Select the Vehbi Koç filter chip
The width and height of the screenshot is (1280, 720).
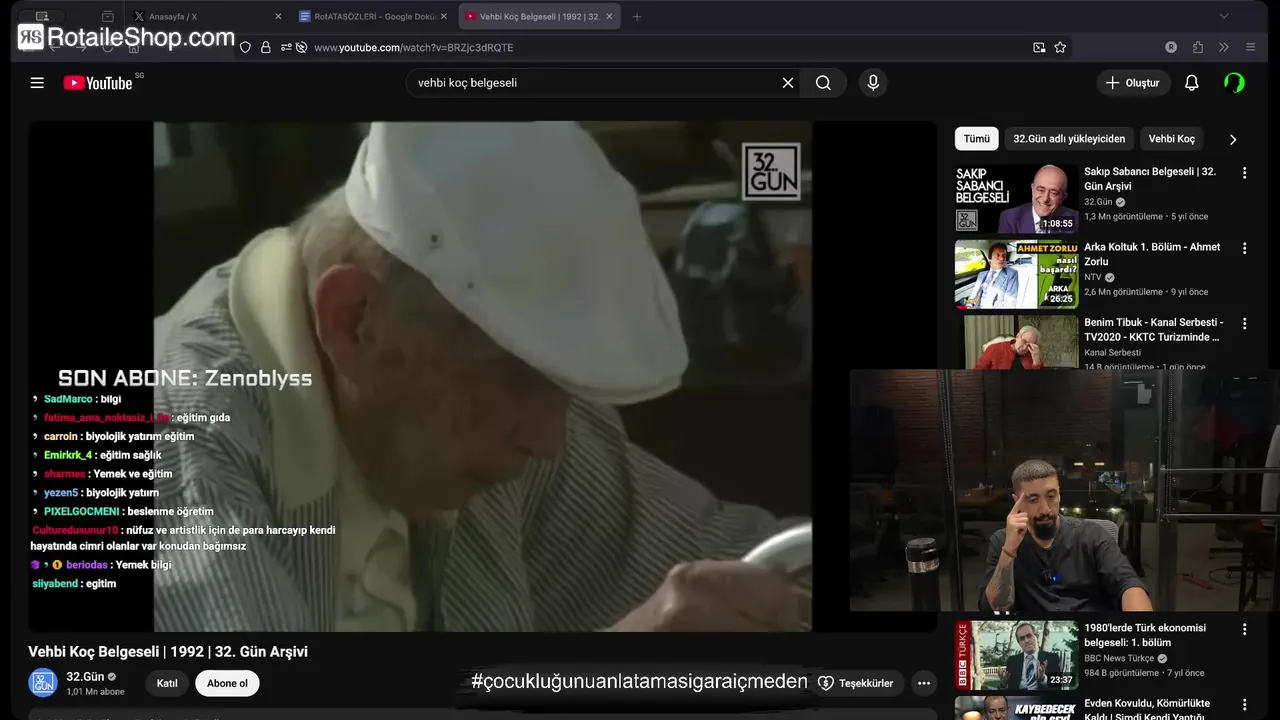[x=1171, y=139]
